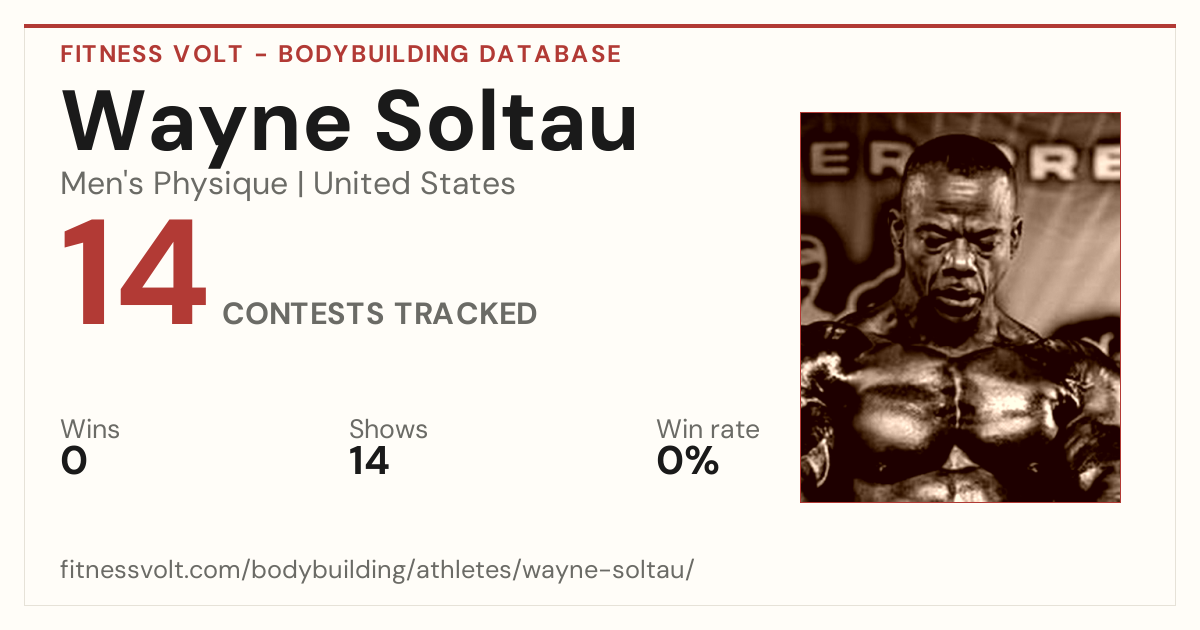Screen dimensions: 1200x630
Task: Click the red top border line
Action: 600,26
